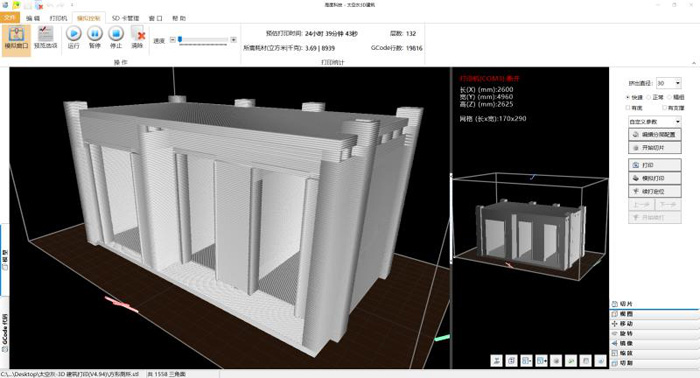
Task: Open the 自定义参数 custom parameters dropdown
Action: point(654,121)
